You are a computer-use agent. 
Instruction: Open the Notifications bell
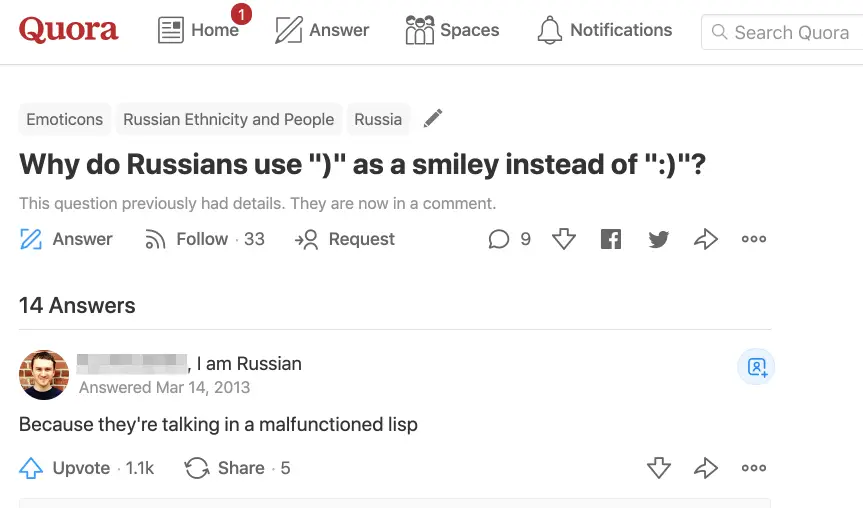coord(604,30)
